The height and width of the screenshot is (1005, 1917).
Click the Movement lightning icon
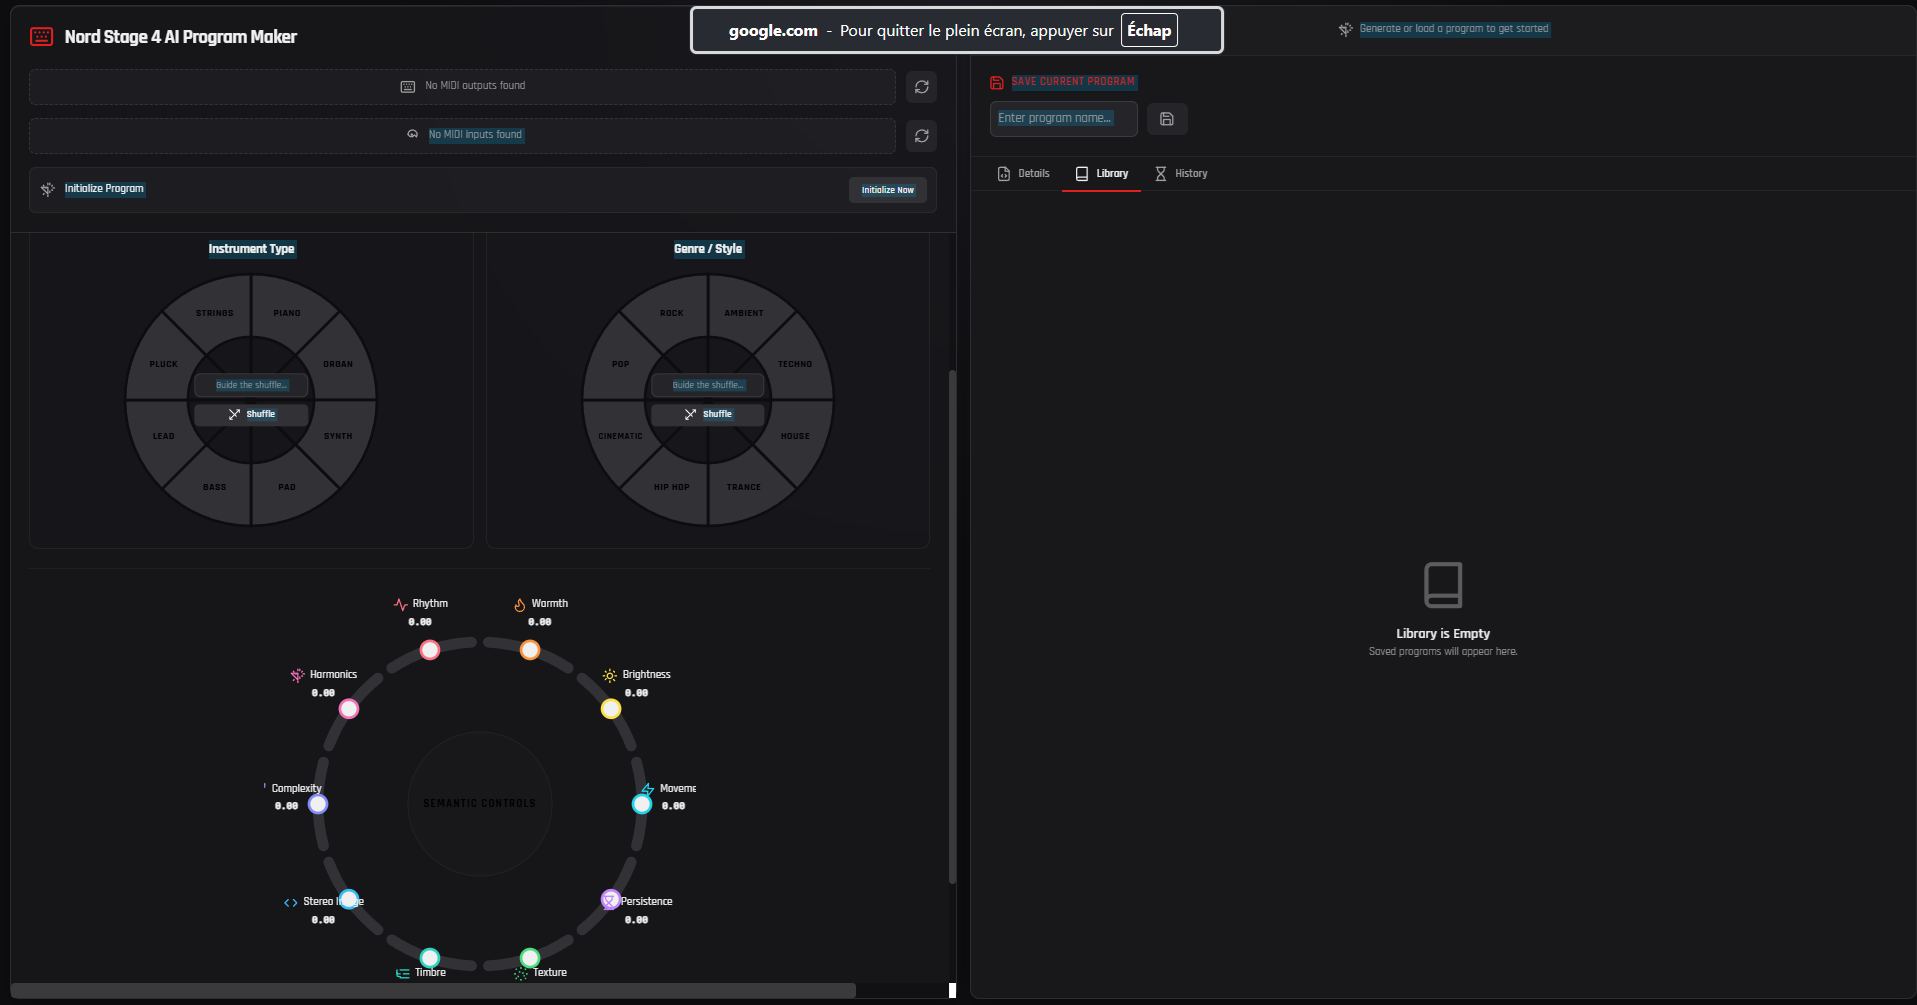(x=648, y=789)
